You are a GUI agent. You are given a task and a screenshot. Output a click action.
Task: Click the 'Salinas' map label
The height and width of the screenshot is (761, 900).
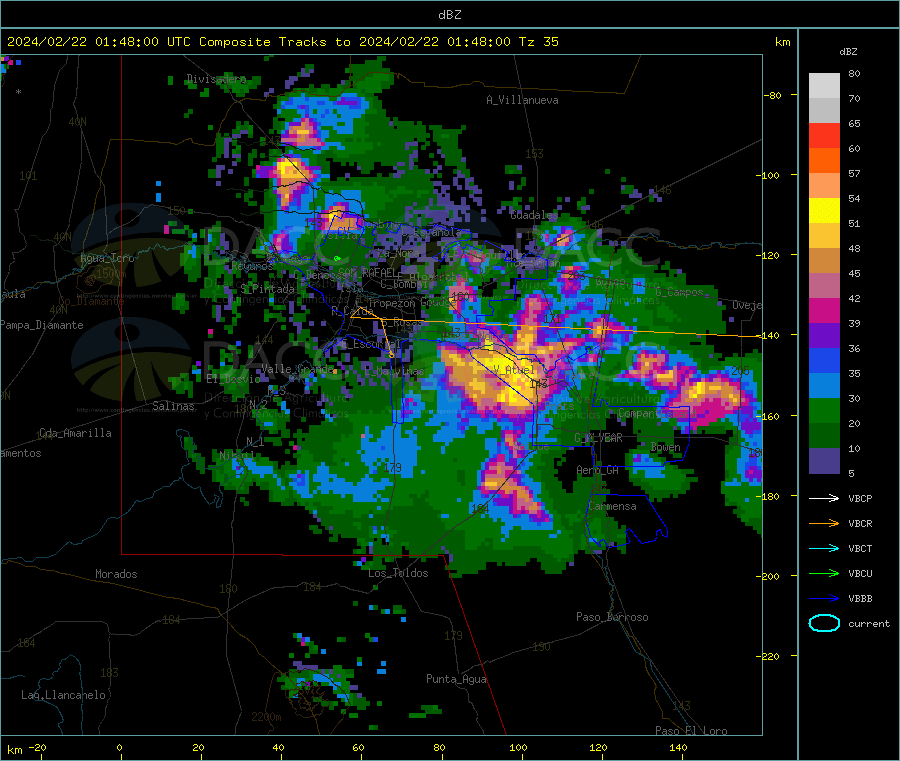173,406
